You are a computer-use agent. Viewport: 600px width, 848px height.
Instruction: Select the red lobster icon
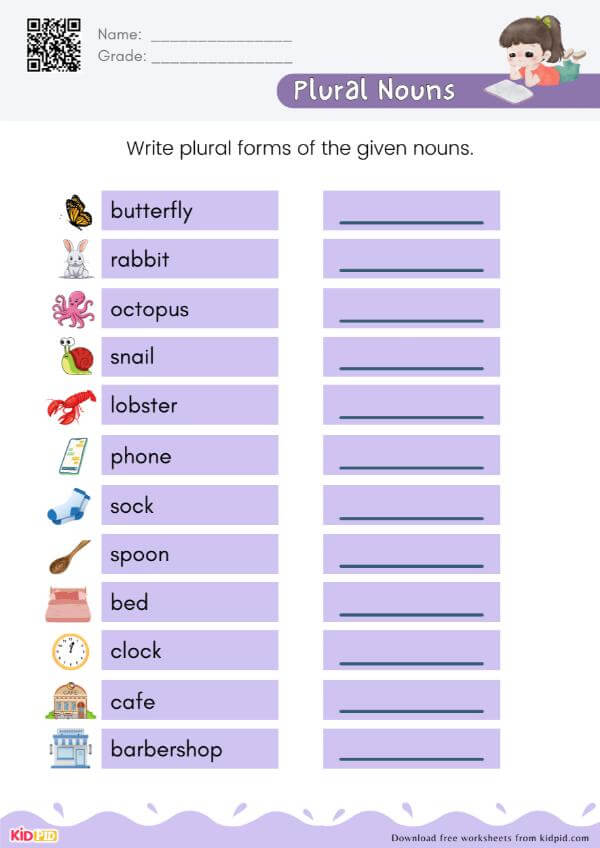pyautogui.click(x=70, y=407)
